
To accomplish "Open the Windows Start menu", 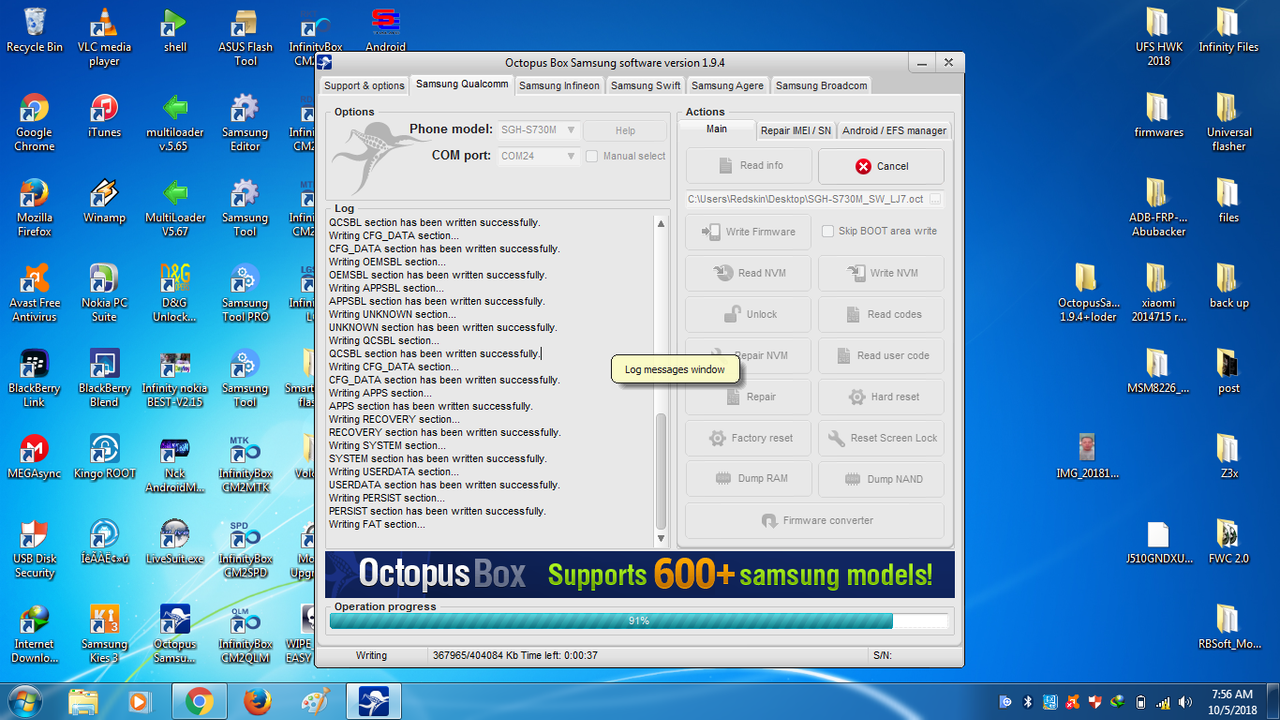I will pos(25,701).
